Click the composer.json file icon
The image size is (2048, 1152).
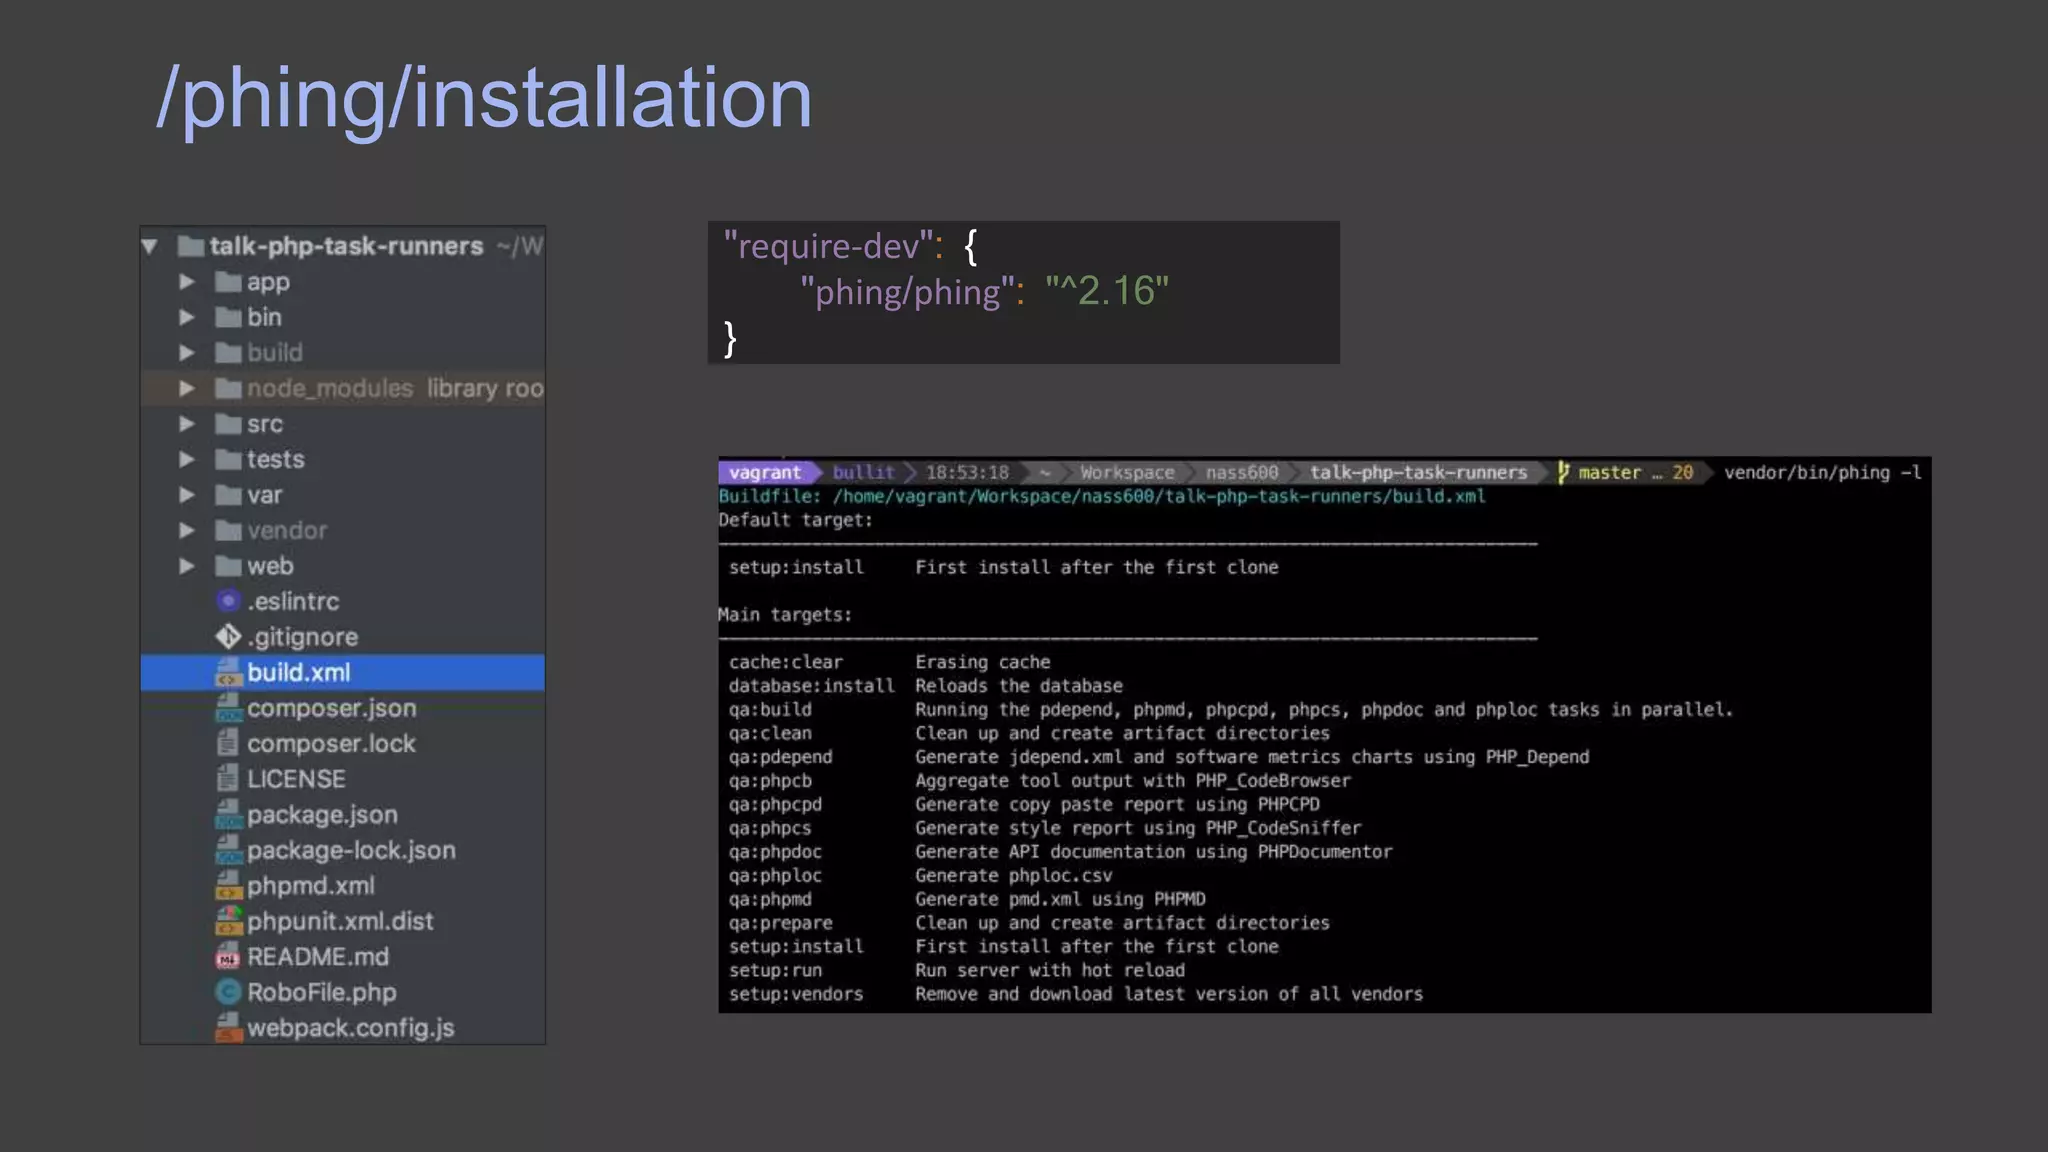coord(228,708)
